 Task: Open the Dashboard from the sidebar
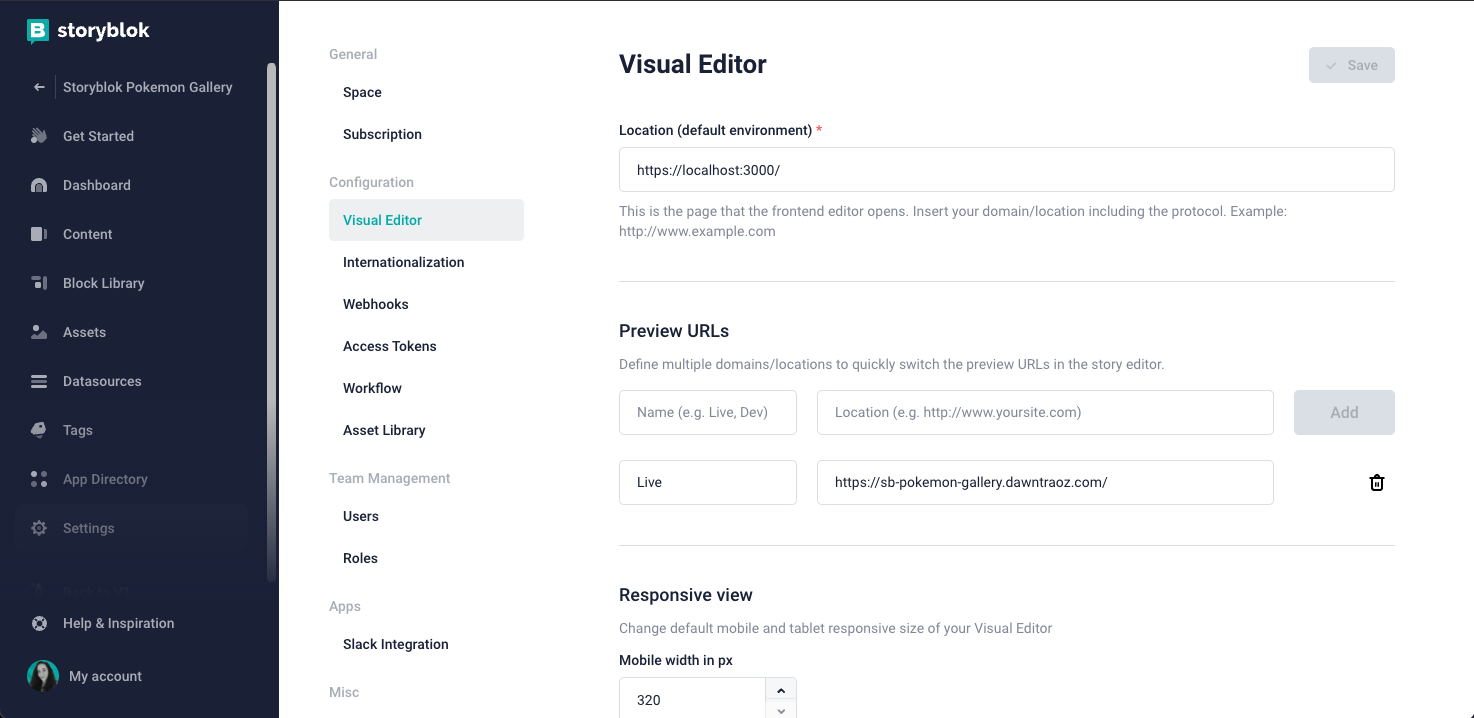click(x=96, y=185)
